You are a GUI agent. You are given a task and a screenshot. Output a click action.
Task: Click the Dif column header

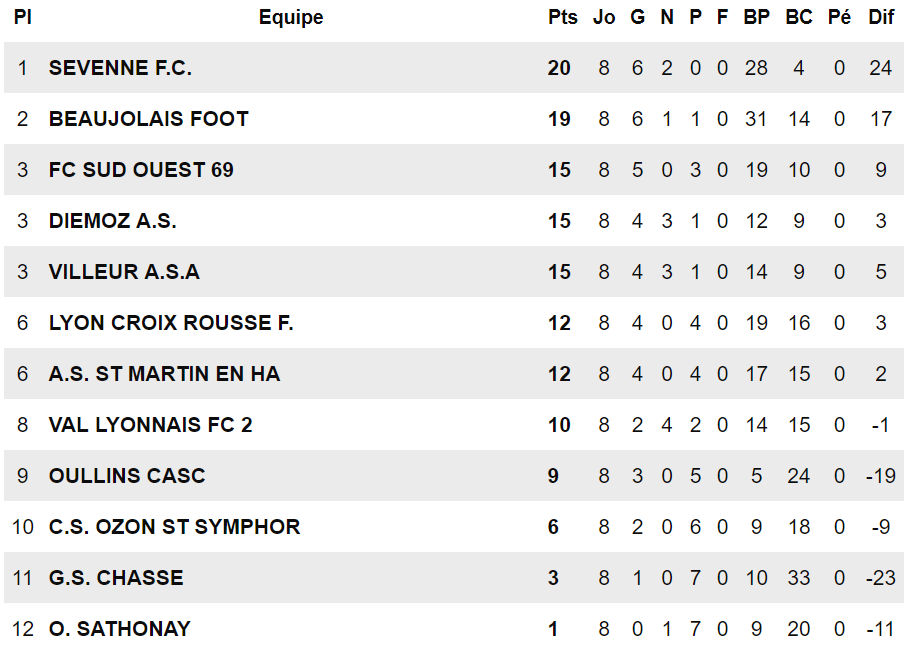click(881, 17)
